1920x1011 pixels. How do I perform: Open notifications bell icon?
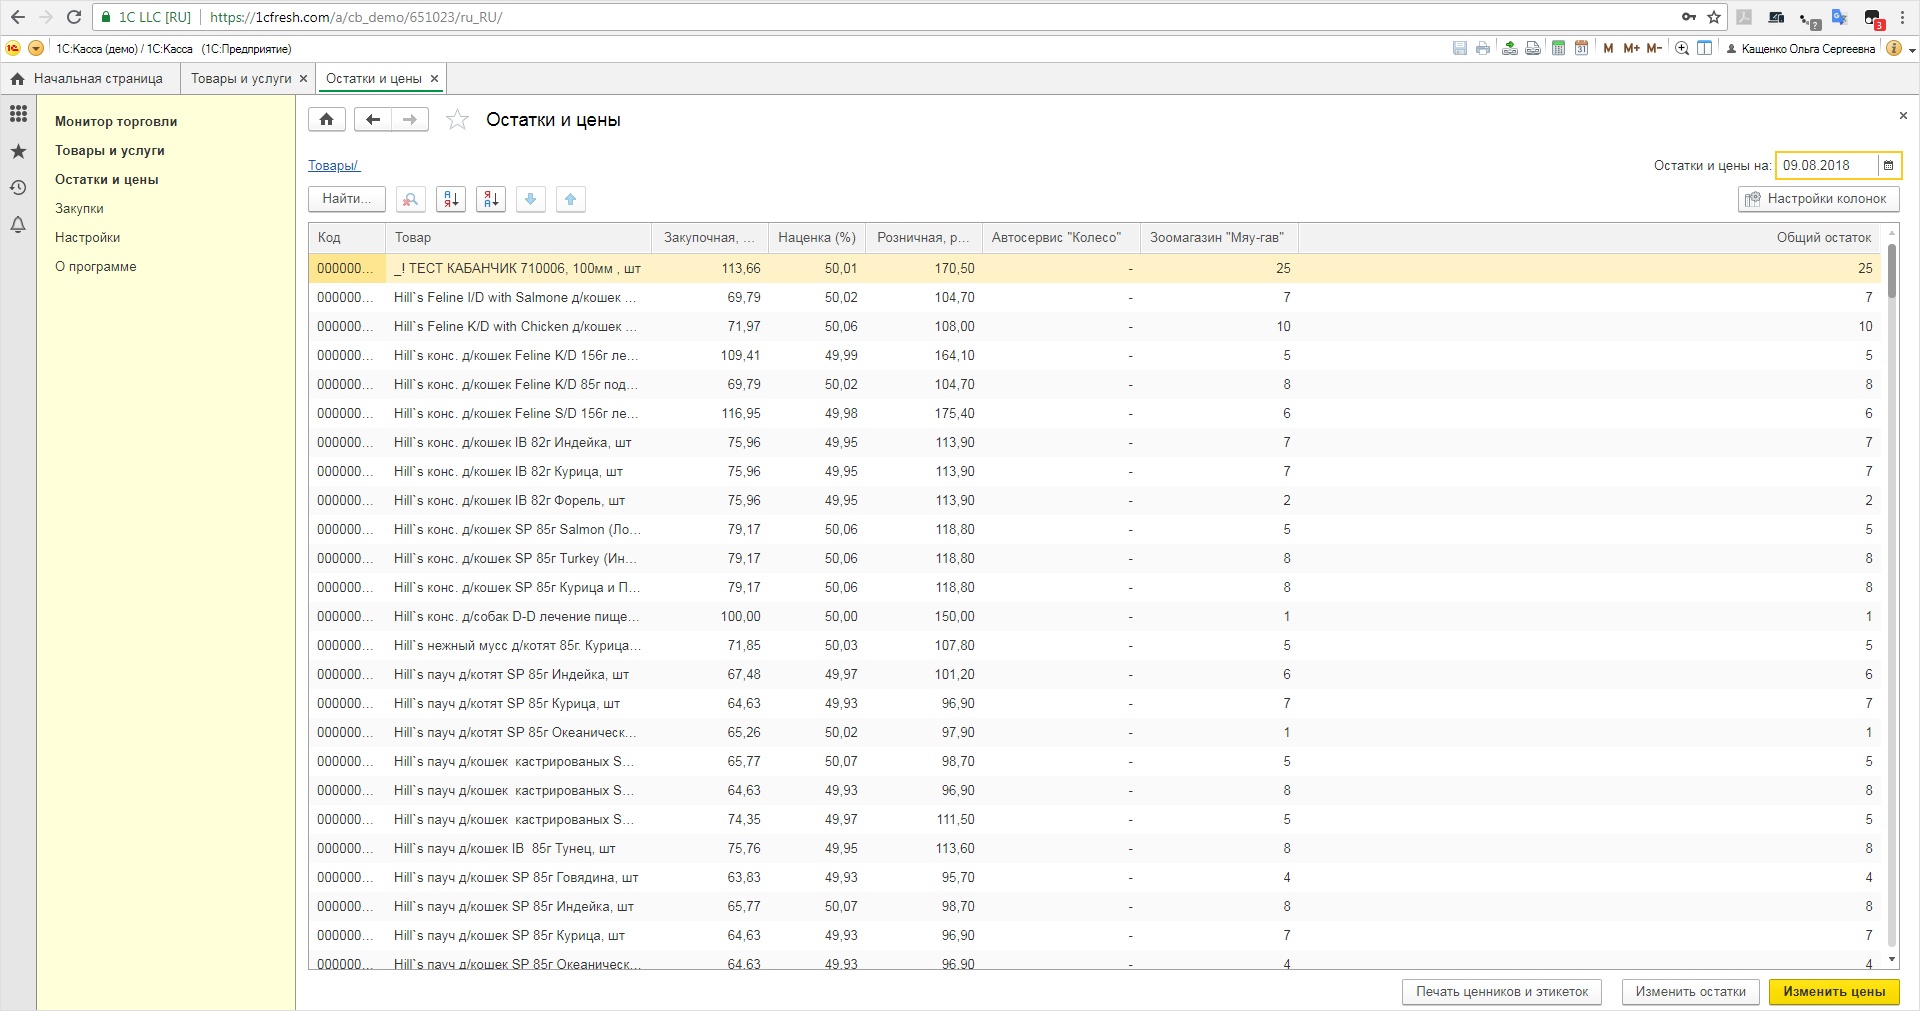tap(18, 225)
